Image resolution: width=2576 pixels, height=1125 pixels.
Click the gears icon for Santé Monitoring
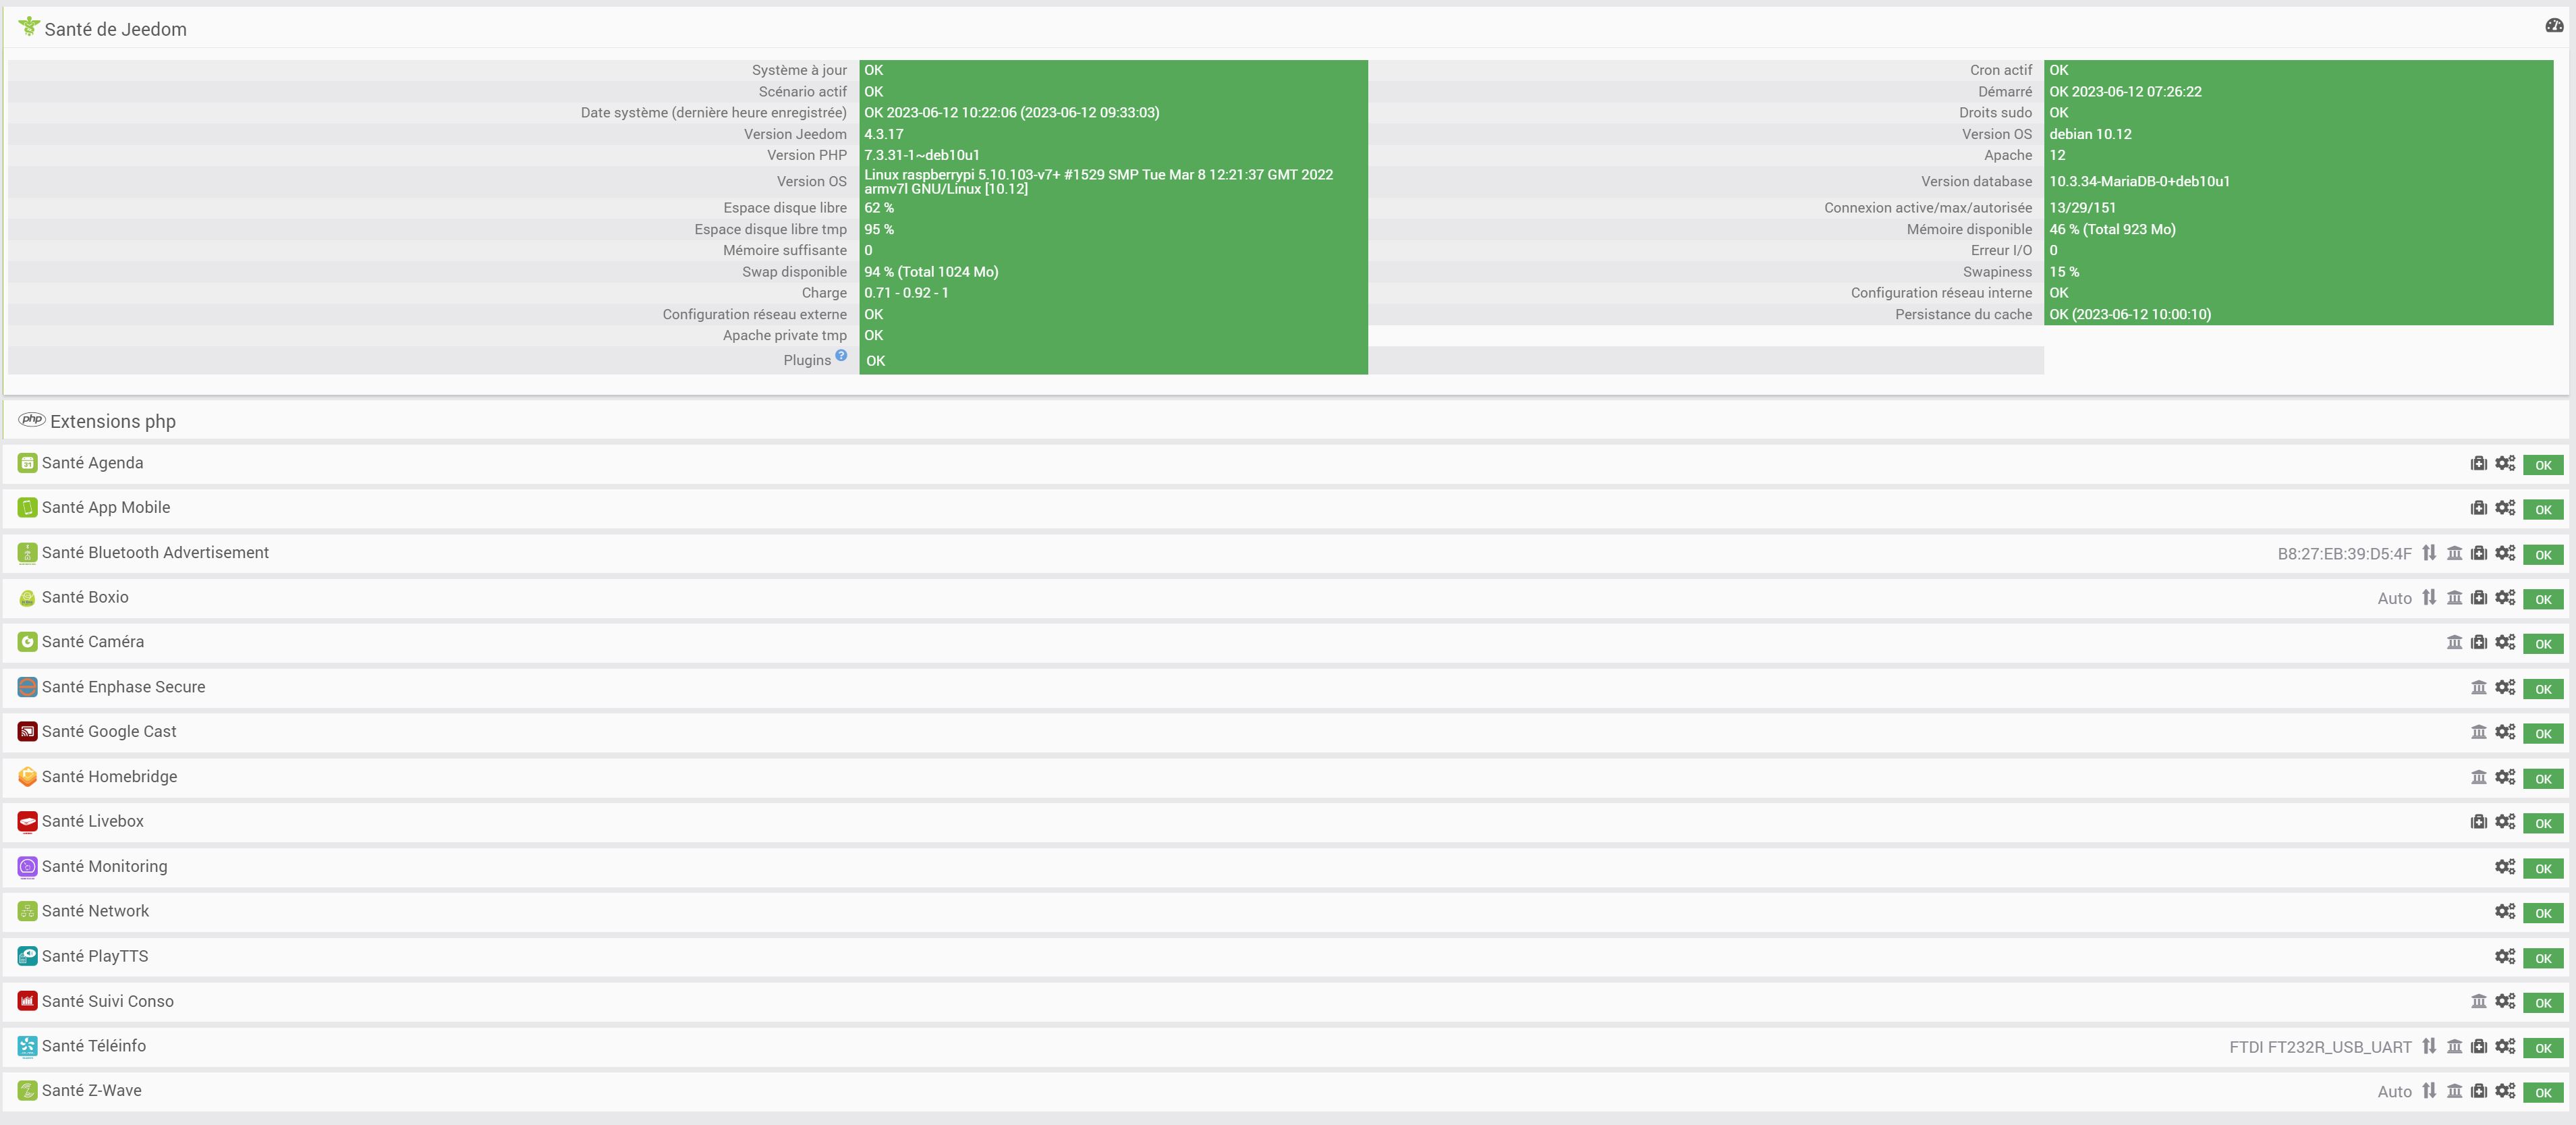2505,867
